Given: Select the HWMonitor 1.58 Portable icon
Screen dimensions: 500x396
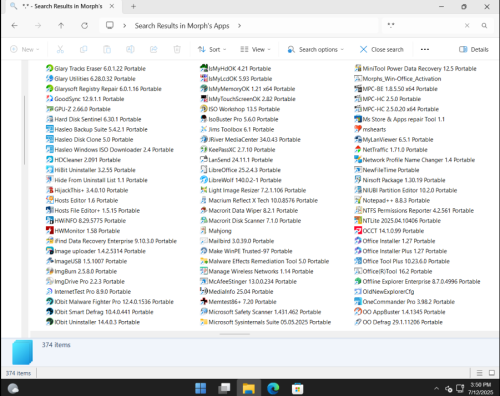Looking at the screenshot, I should 49,231.
